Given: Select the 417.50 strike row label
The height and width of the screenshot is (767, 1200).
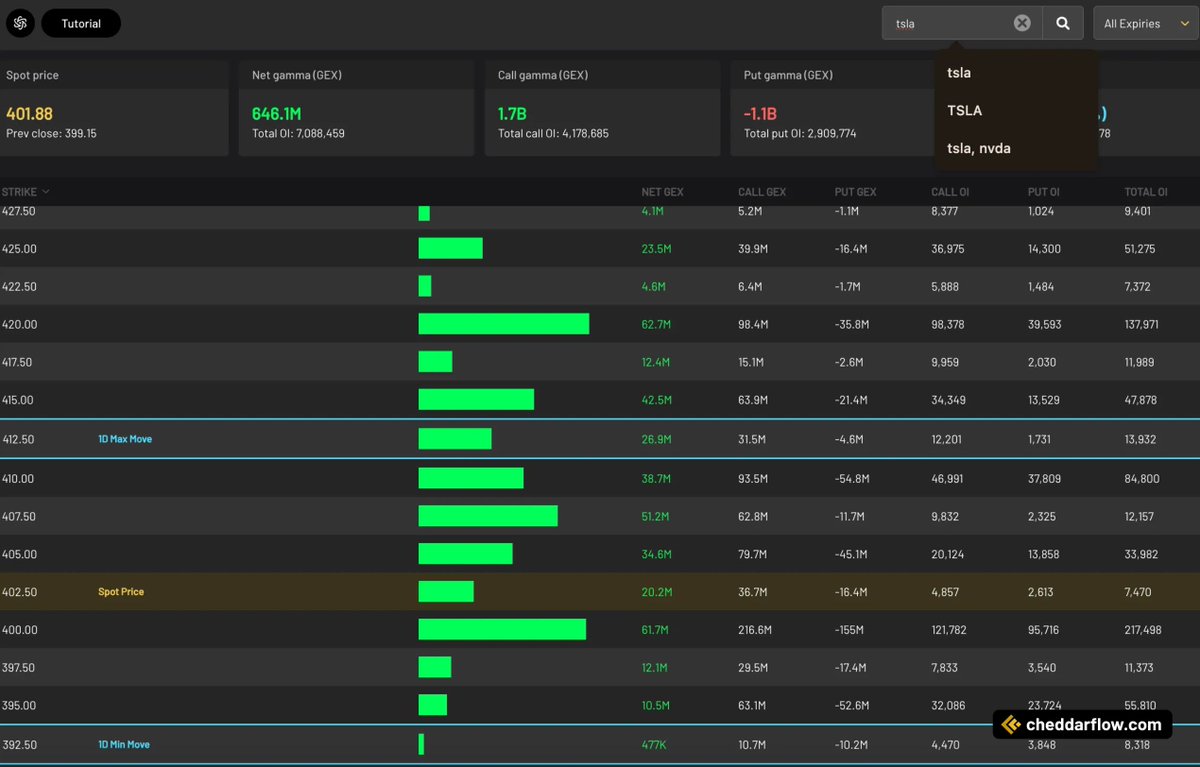Looking at the screenshot, I should (x=17, y=362).
